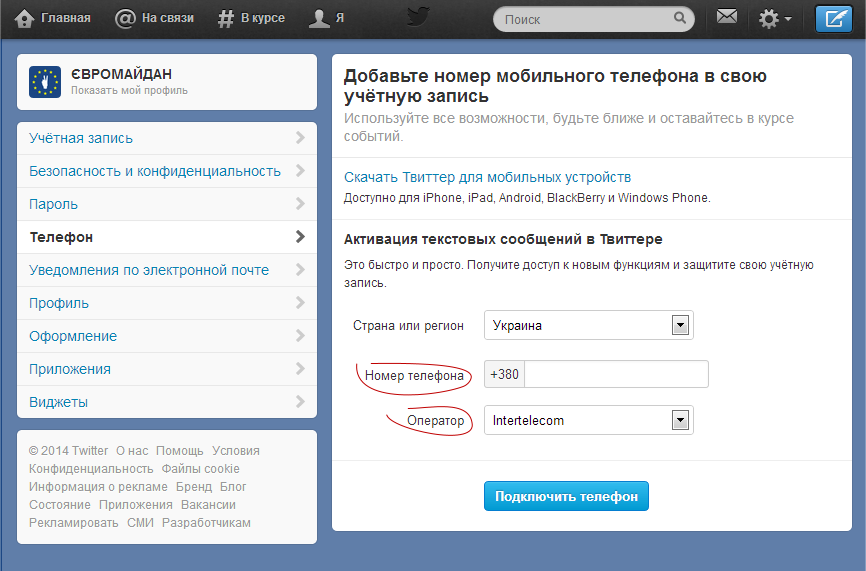Click chevron in Уведомления по электронной почте row
This screenshot has width=866, height=571.
(300, 269)
